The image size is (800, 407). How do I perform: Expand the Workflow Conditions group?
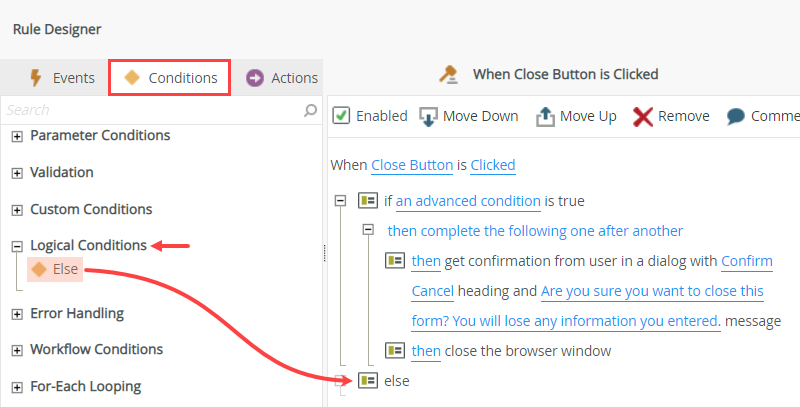click(x=17, y=350)
